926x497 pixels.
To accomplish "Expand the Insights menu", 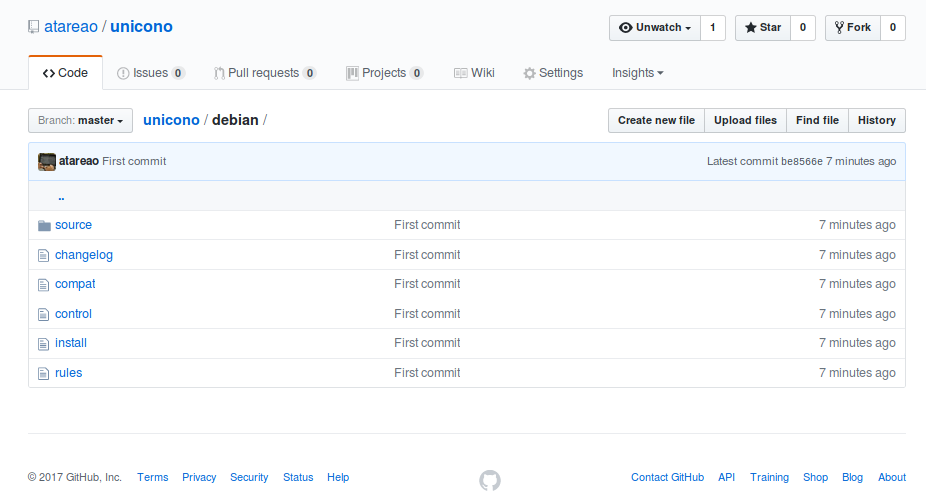I will pyautogui.click(x=637, y=73).
